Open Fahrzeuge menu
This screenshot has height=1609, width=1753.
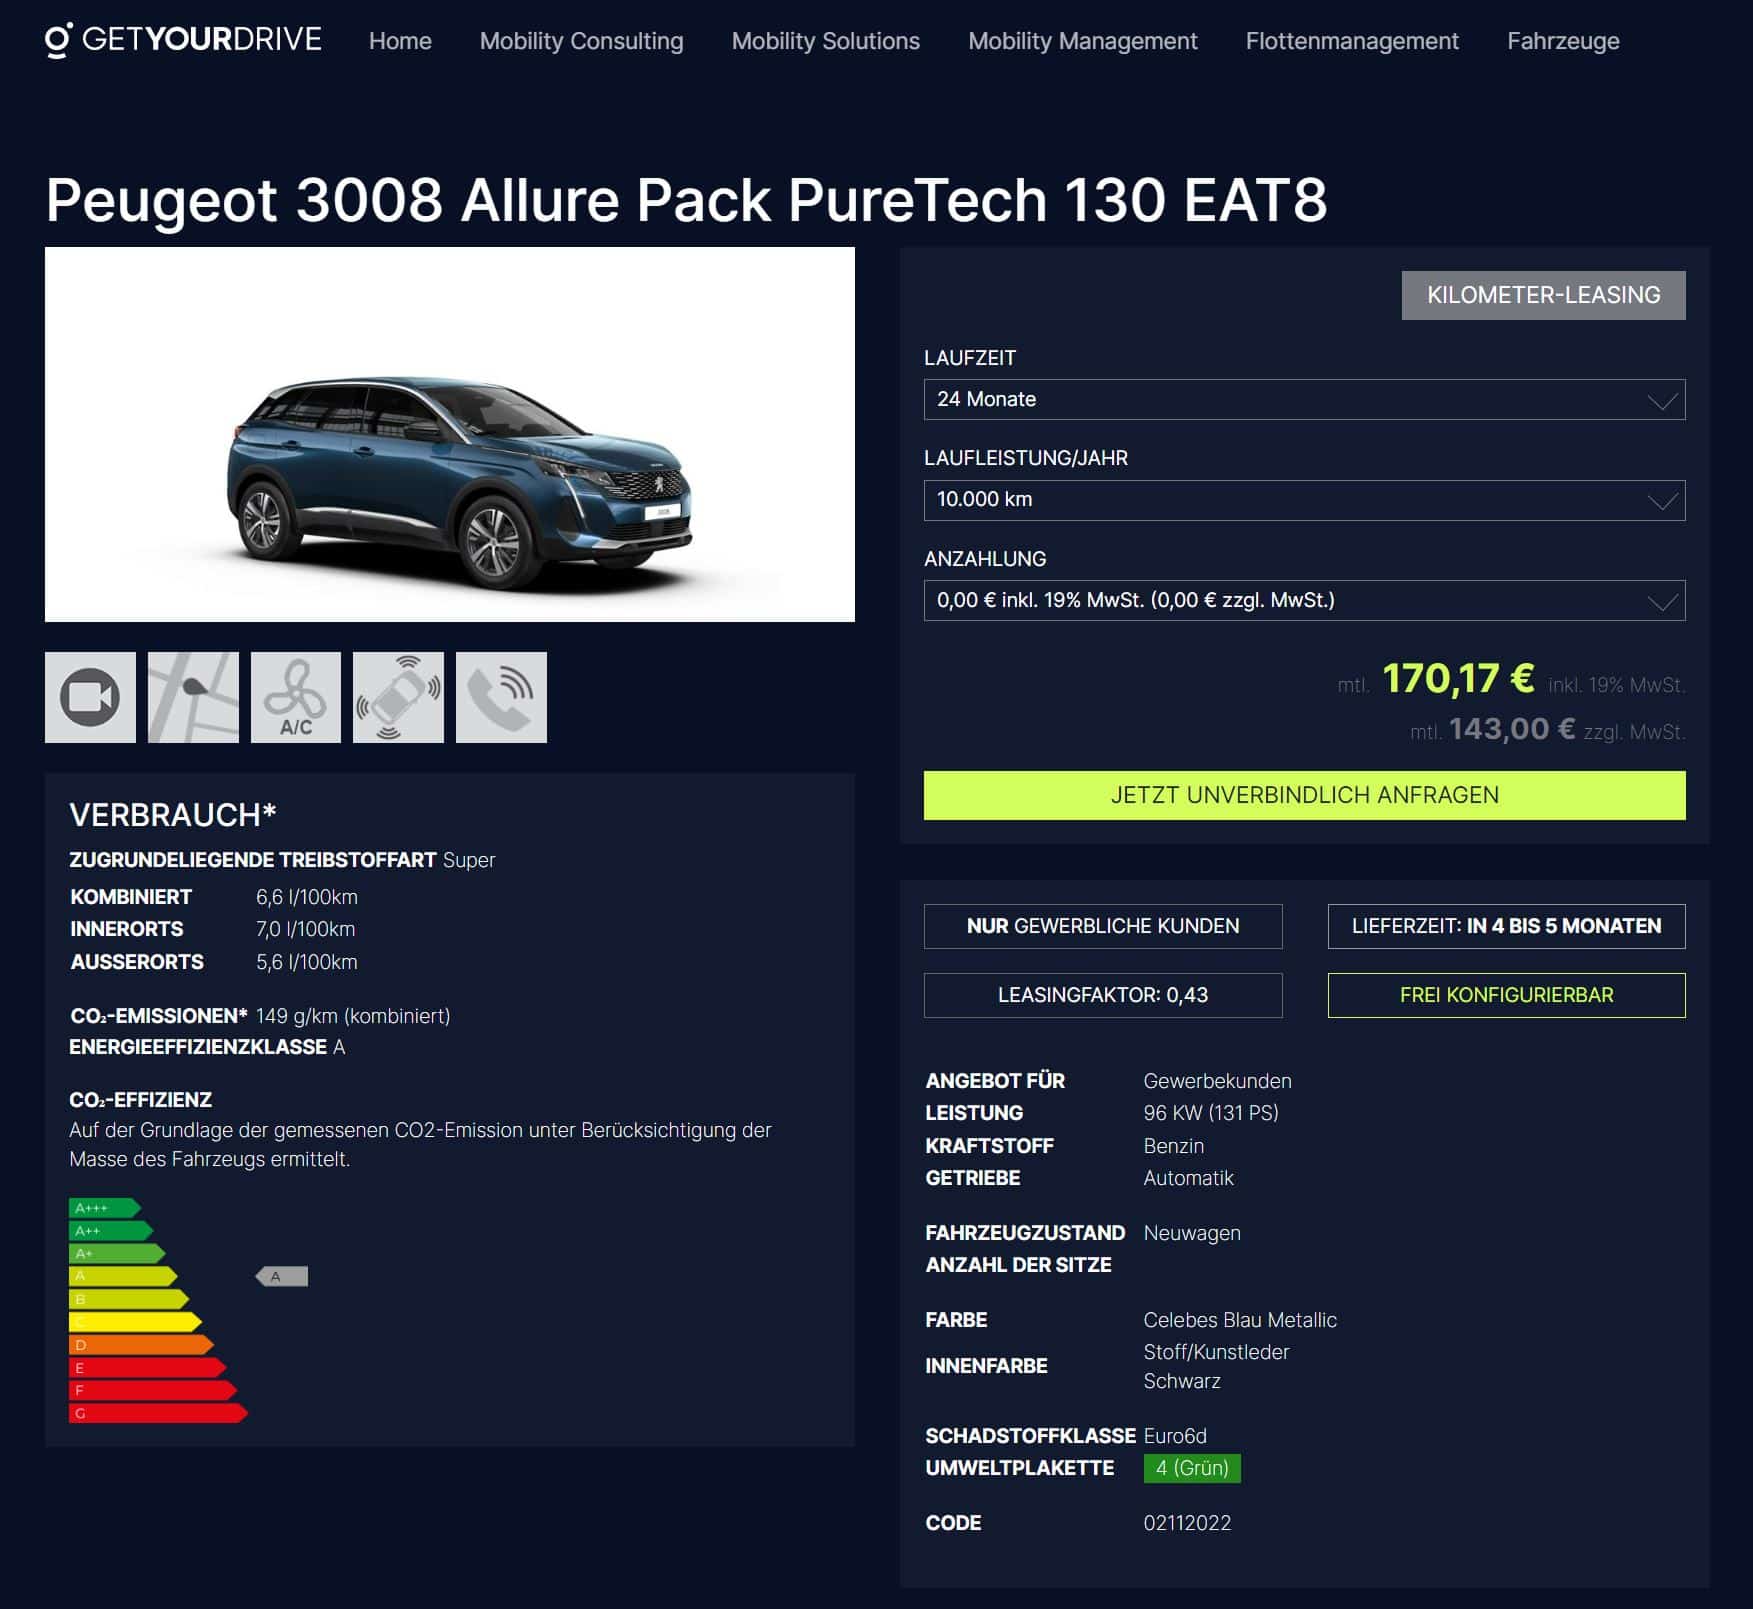click(x=1563, y=41)
